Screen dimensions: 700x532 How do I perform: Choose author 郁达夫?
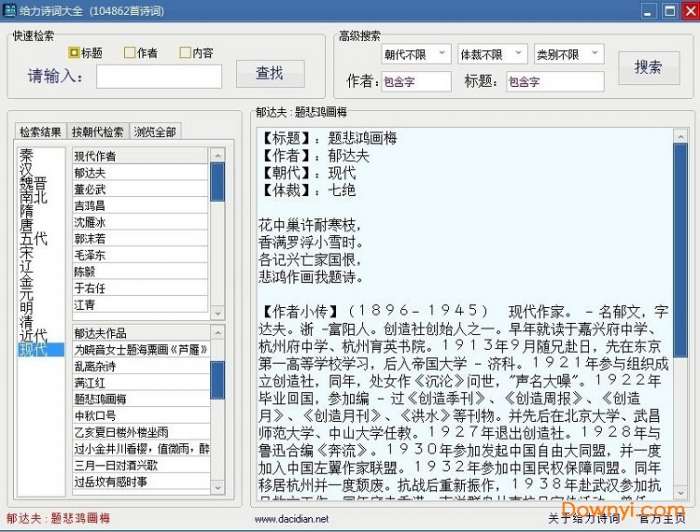pos(141,172)
